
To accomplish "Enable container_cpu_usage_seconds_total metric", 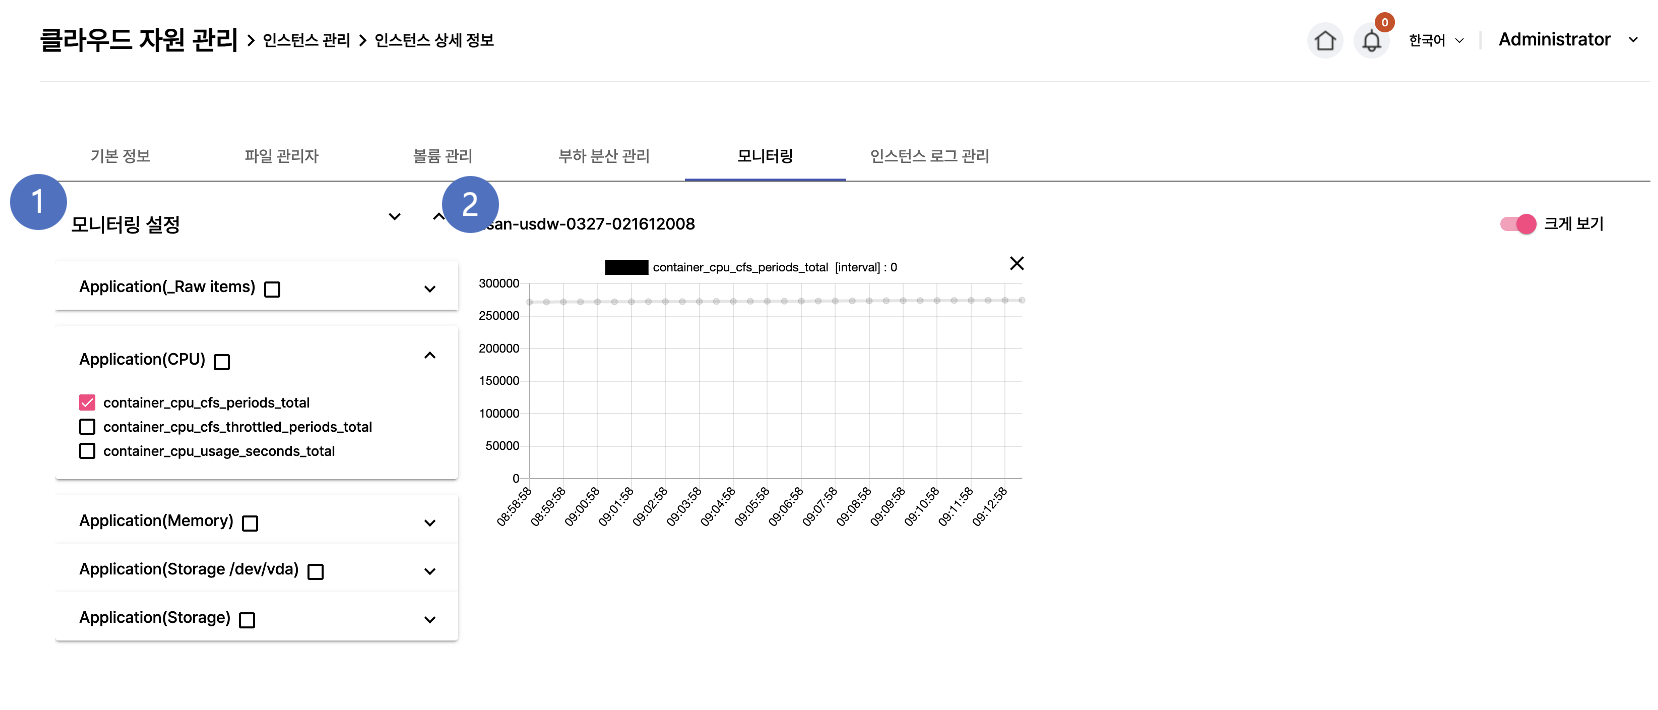I will 87,451.
